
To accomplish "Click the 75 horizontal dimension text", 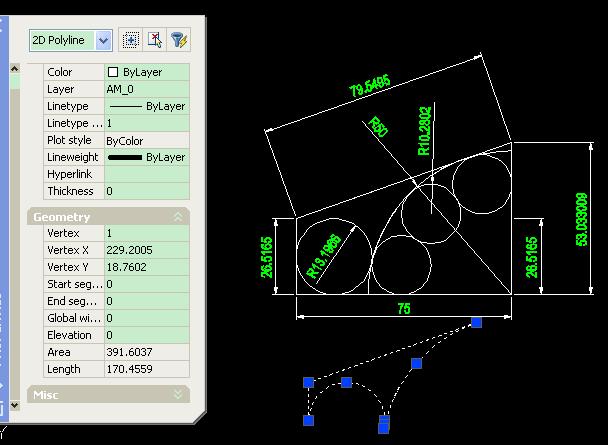I will coord(404,309).
